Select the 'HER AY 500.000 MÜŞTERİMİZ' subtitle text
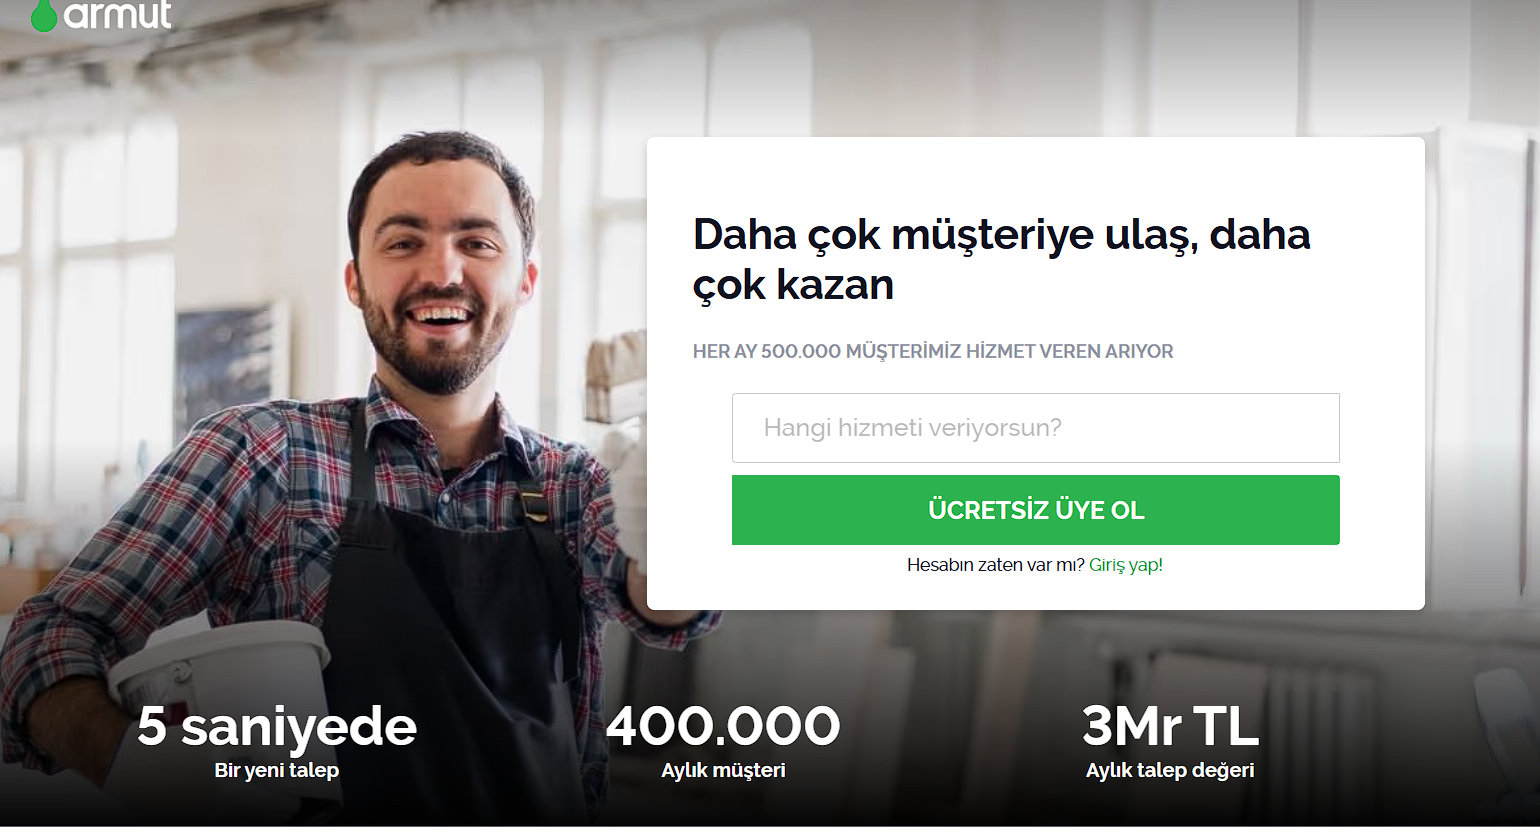 933,352
